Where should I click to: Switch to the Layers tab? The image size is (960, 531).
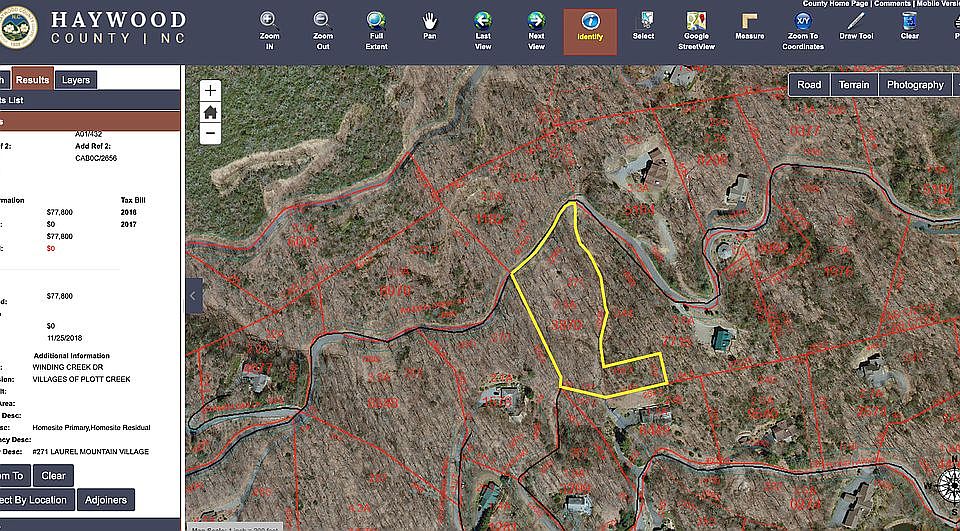[x=76, y=80]
